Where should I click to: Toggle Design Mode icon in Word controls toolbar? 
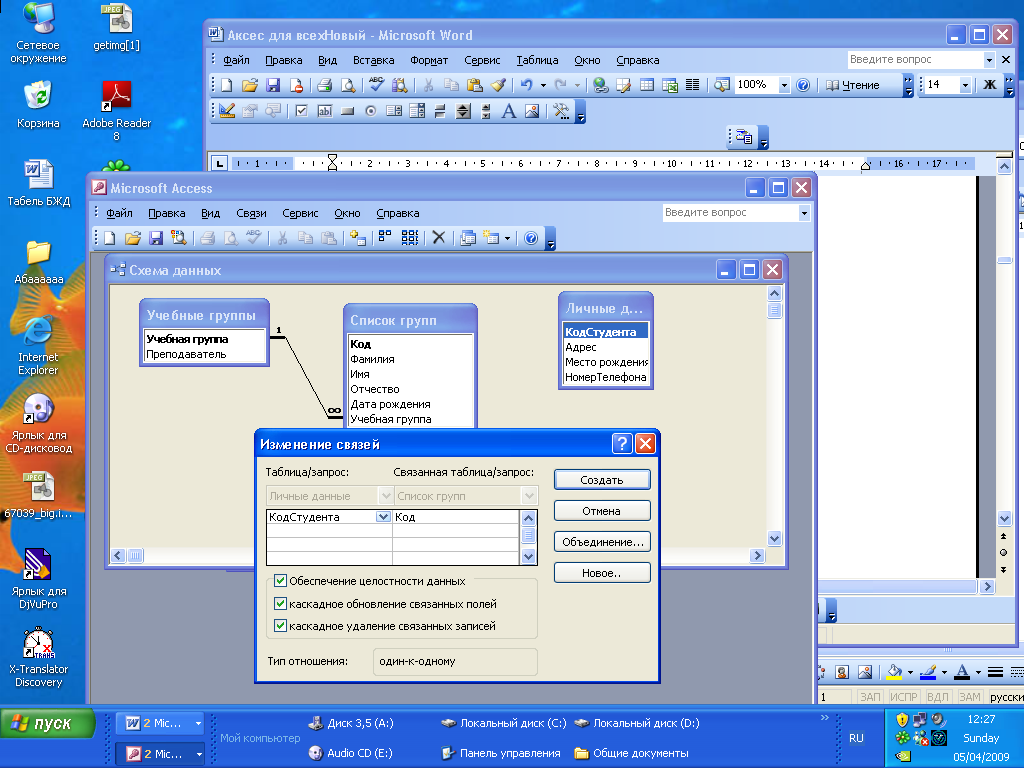(x=227, y=111)
